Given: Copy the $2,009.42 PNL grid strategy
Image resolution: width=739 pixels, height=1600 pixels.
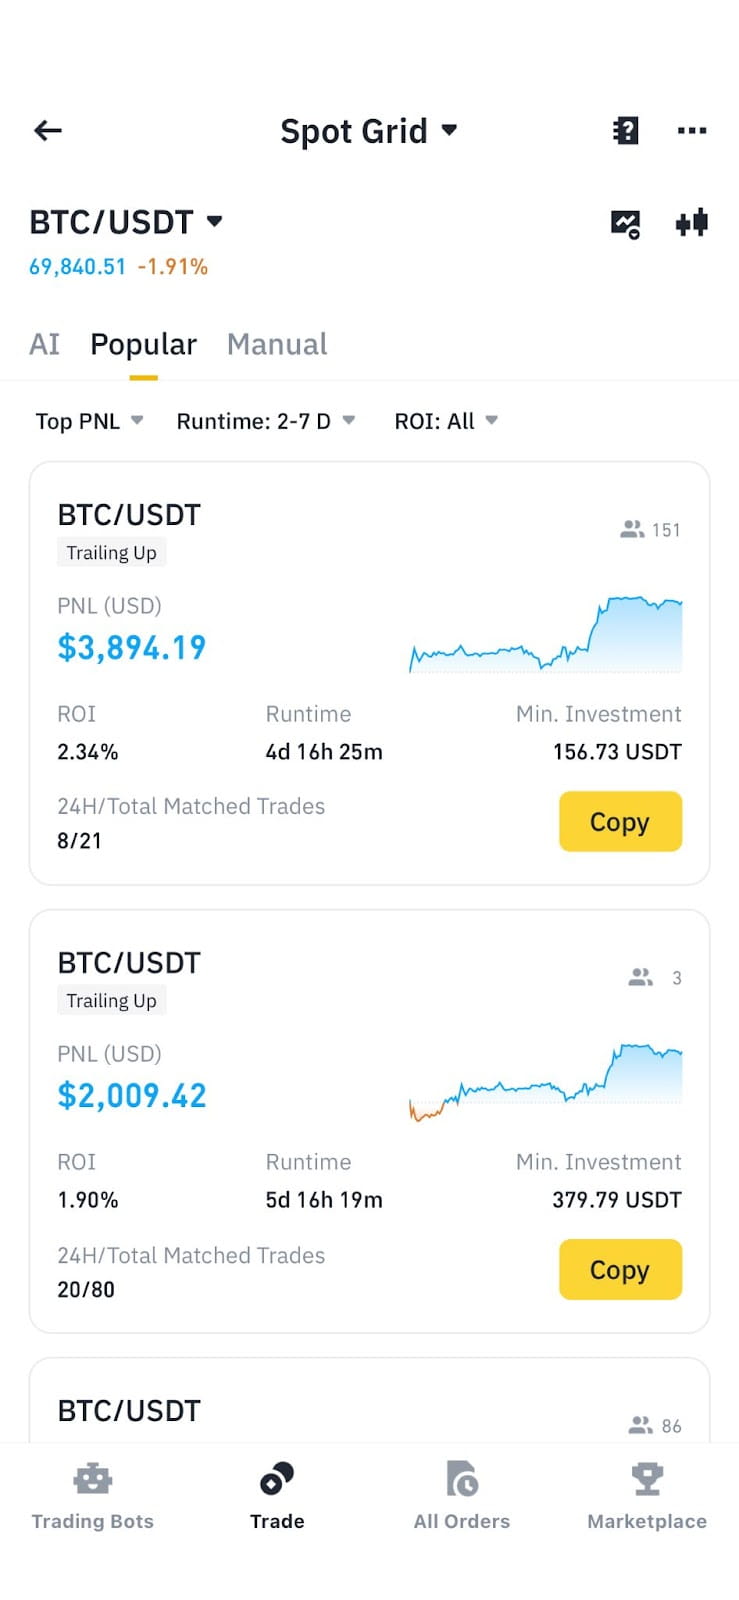Looking at the screenshot, I should (620, 1270).
